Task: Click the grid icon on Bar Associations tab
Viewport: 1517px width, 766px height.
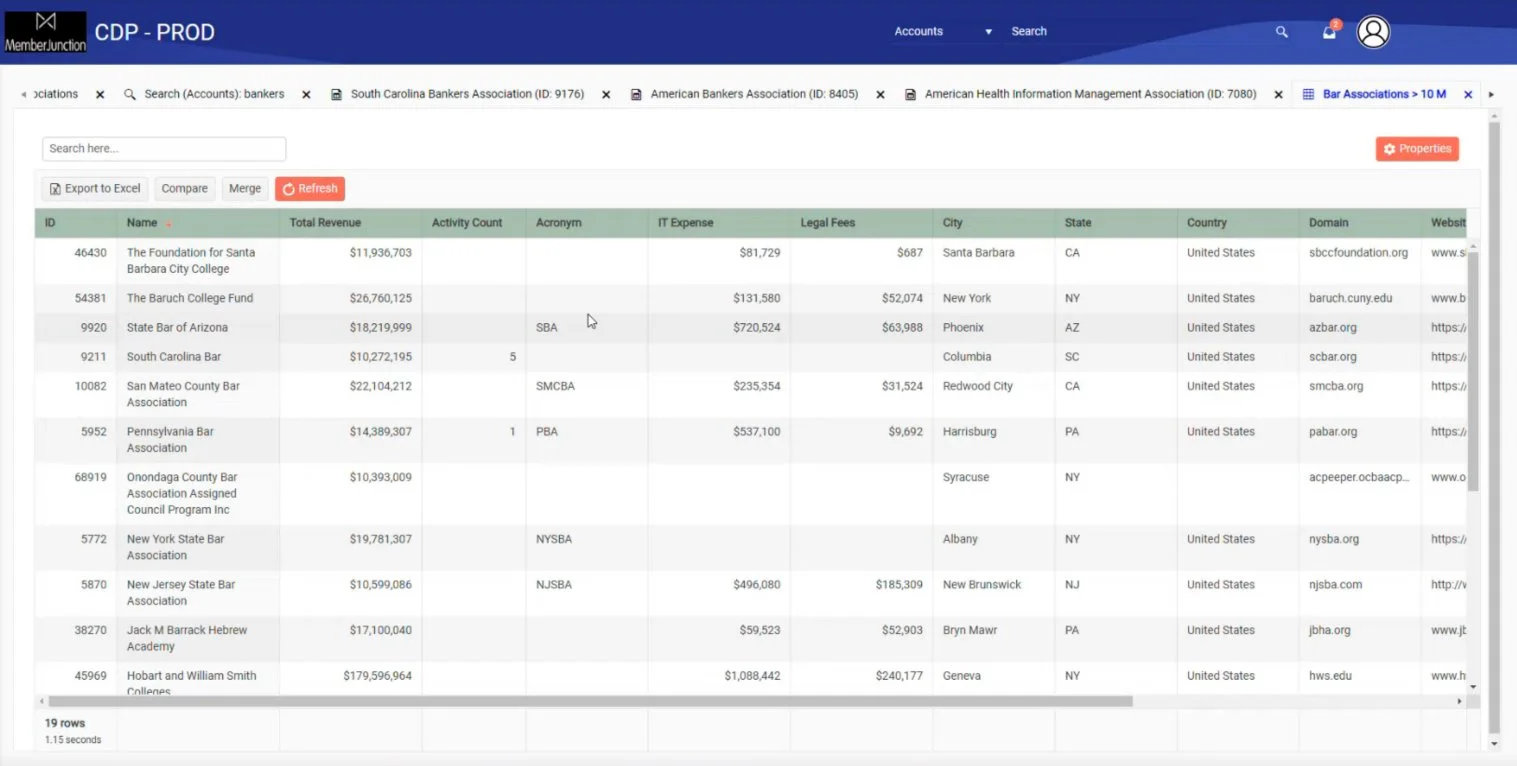Action: [1308, 95]
